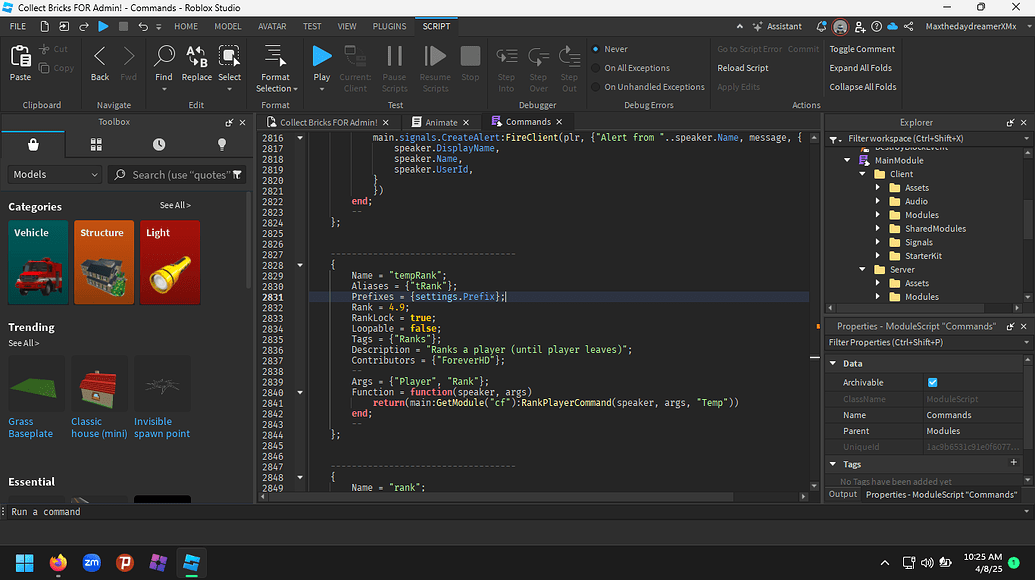Toggle the Archivable checkbox
1035x580 pixels.
coord(932,382)
